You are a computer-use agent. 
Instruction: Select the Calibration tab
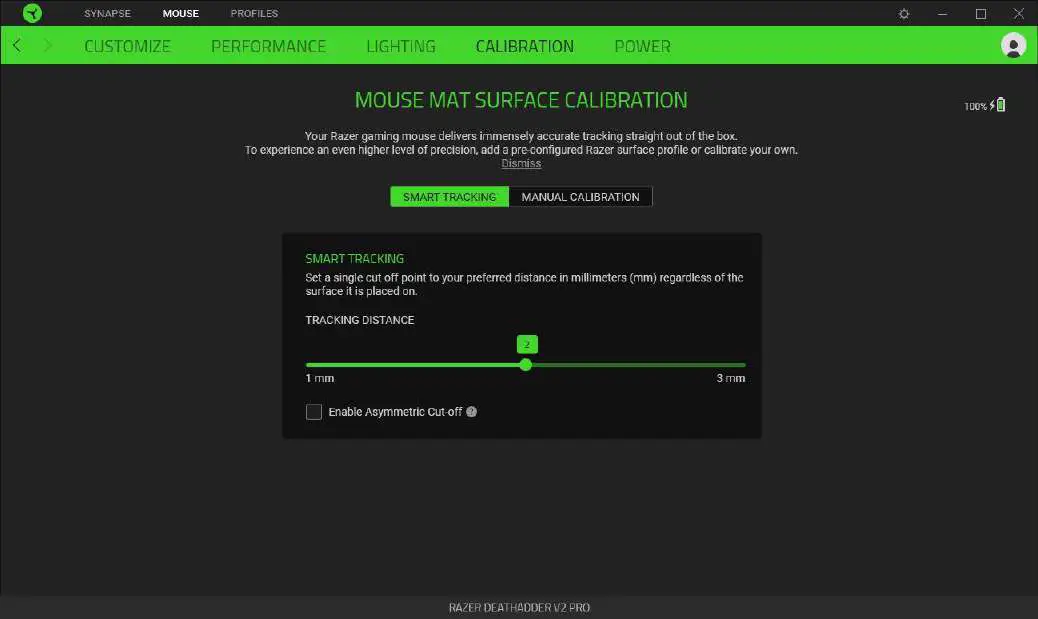coord(524,46)
